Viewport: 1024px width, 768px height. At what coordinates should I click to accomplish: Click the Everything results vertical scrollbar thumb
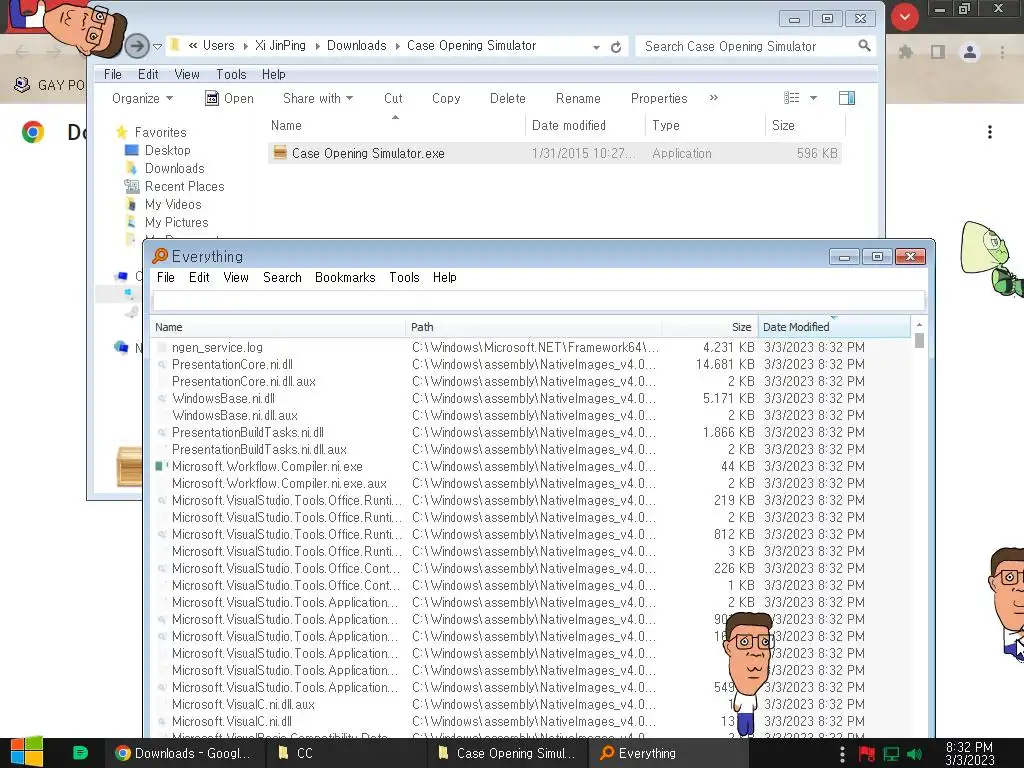click(x=920, y=340)
